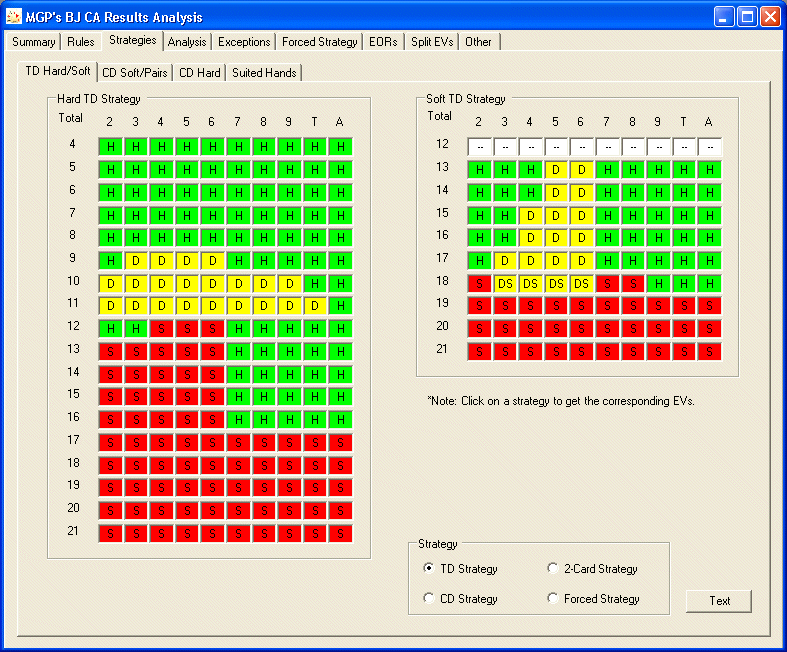This screenshot has width=787, height=652.
Task: Click soft 16 vs dealer 6 D cell
Action: 582,237
